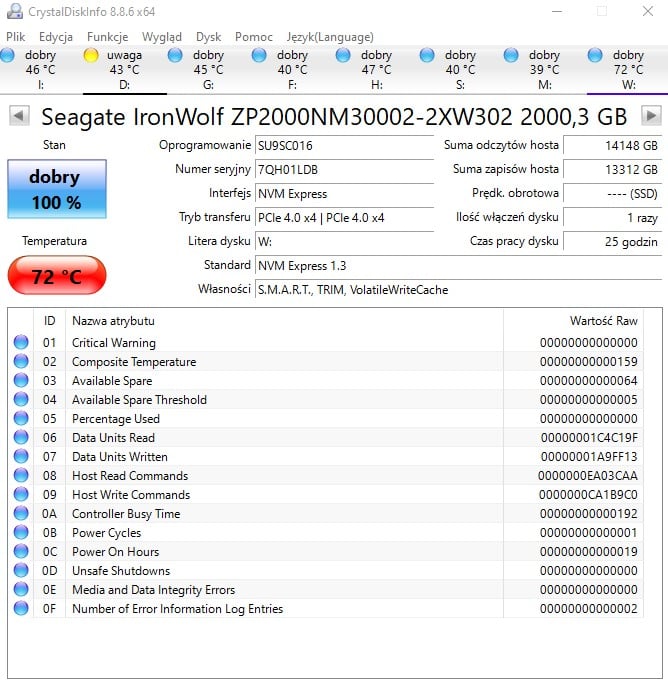This screenshot has height=685, width=668.
Task: Open the Wygląd menu
Action: [162, 37]
